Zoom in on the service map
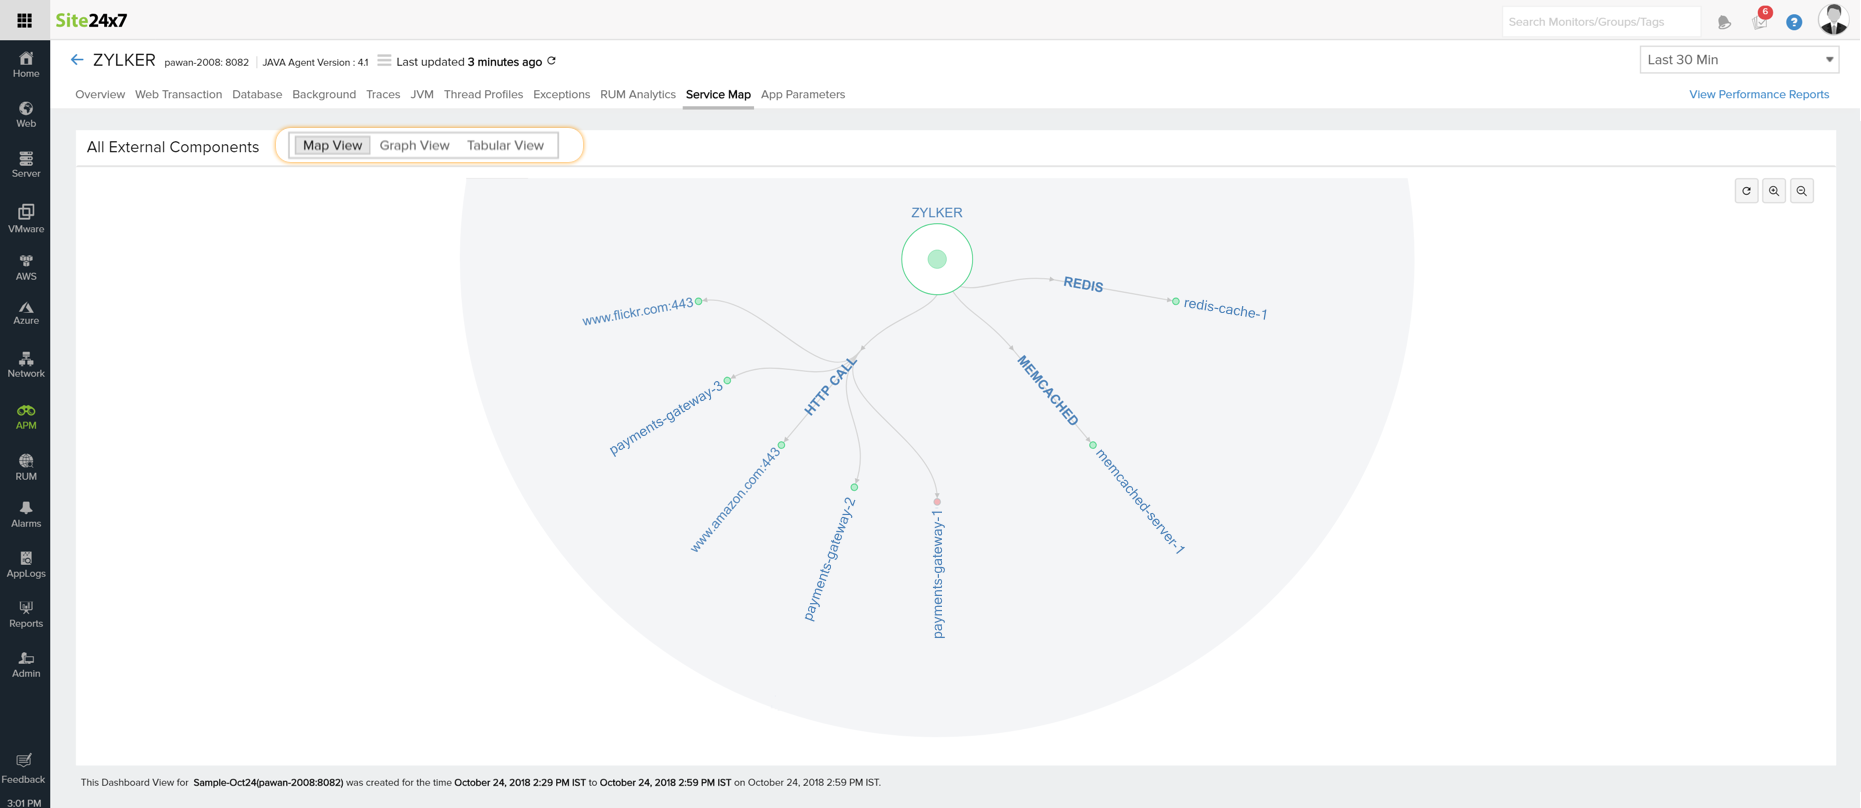Viewport: 1861px width, 808px height. [1774, 191]
